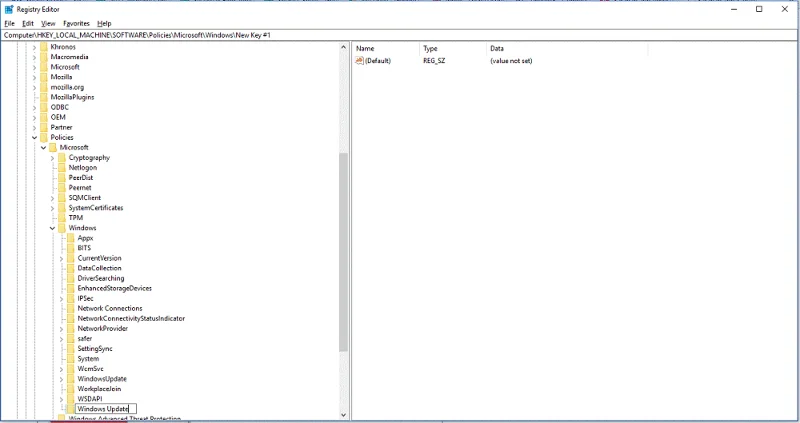The width and height of the screenshot is (800, 423).
Task: Click the (Default) string value icon
Action: (x=359, y=61)
